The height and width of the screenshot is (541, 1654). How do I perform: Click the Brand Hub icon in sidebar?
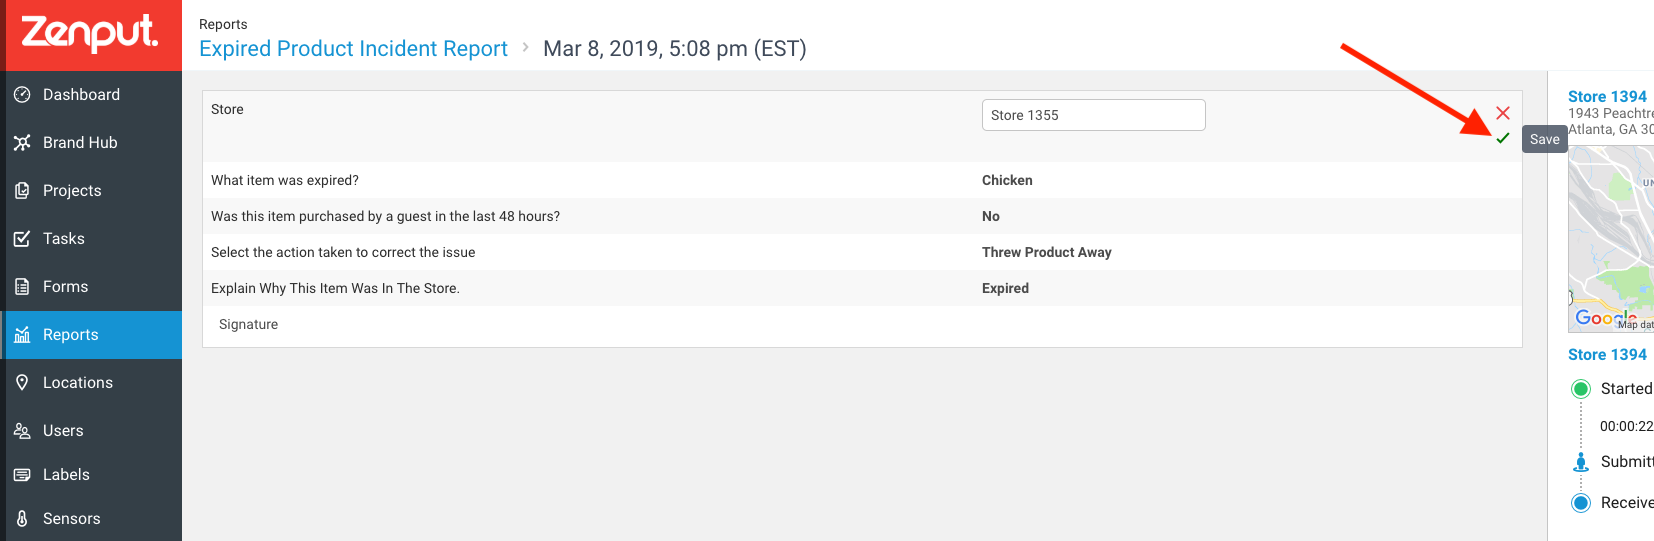coord(22,143)
